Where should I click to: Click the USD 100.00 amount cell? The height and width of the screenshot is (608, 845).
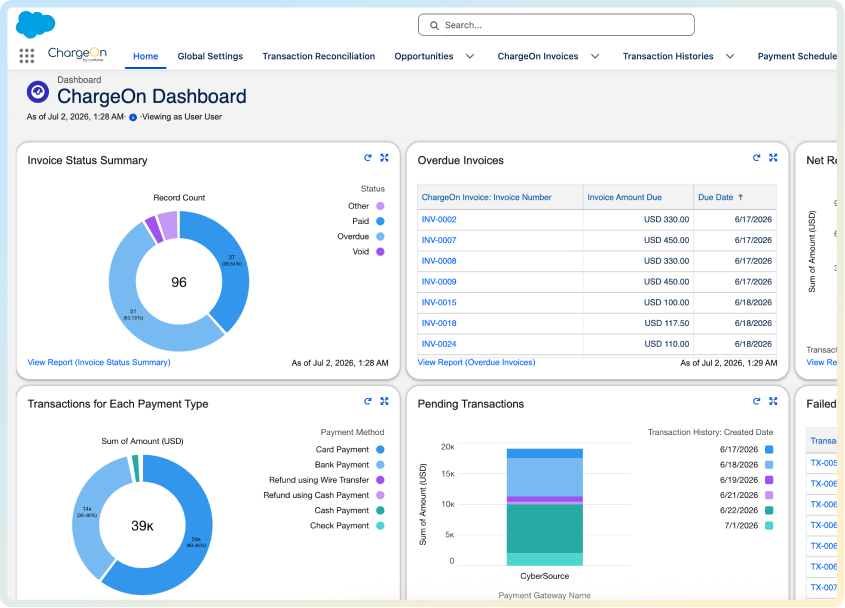pyautogui.click(x=638, y=302)
